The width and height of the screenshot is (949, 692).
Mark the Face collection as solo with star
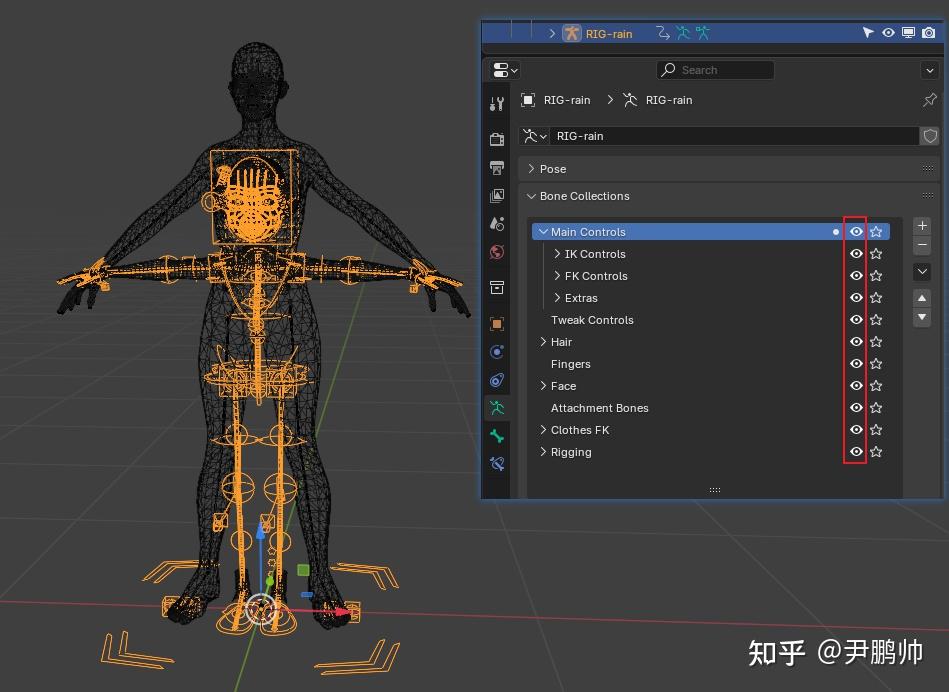(x=876, y=385)
